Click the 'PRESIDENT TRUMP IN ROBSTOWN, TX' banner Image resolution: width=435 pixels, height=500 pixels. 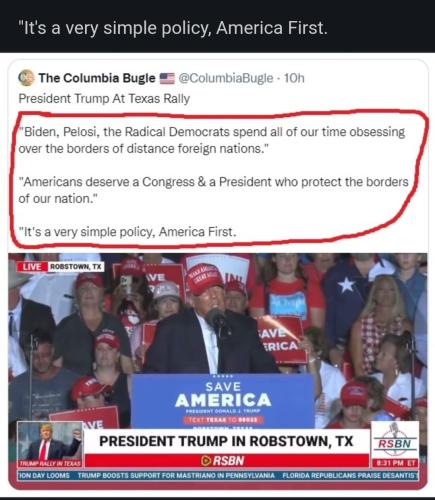pos(226,441)
